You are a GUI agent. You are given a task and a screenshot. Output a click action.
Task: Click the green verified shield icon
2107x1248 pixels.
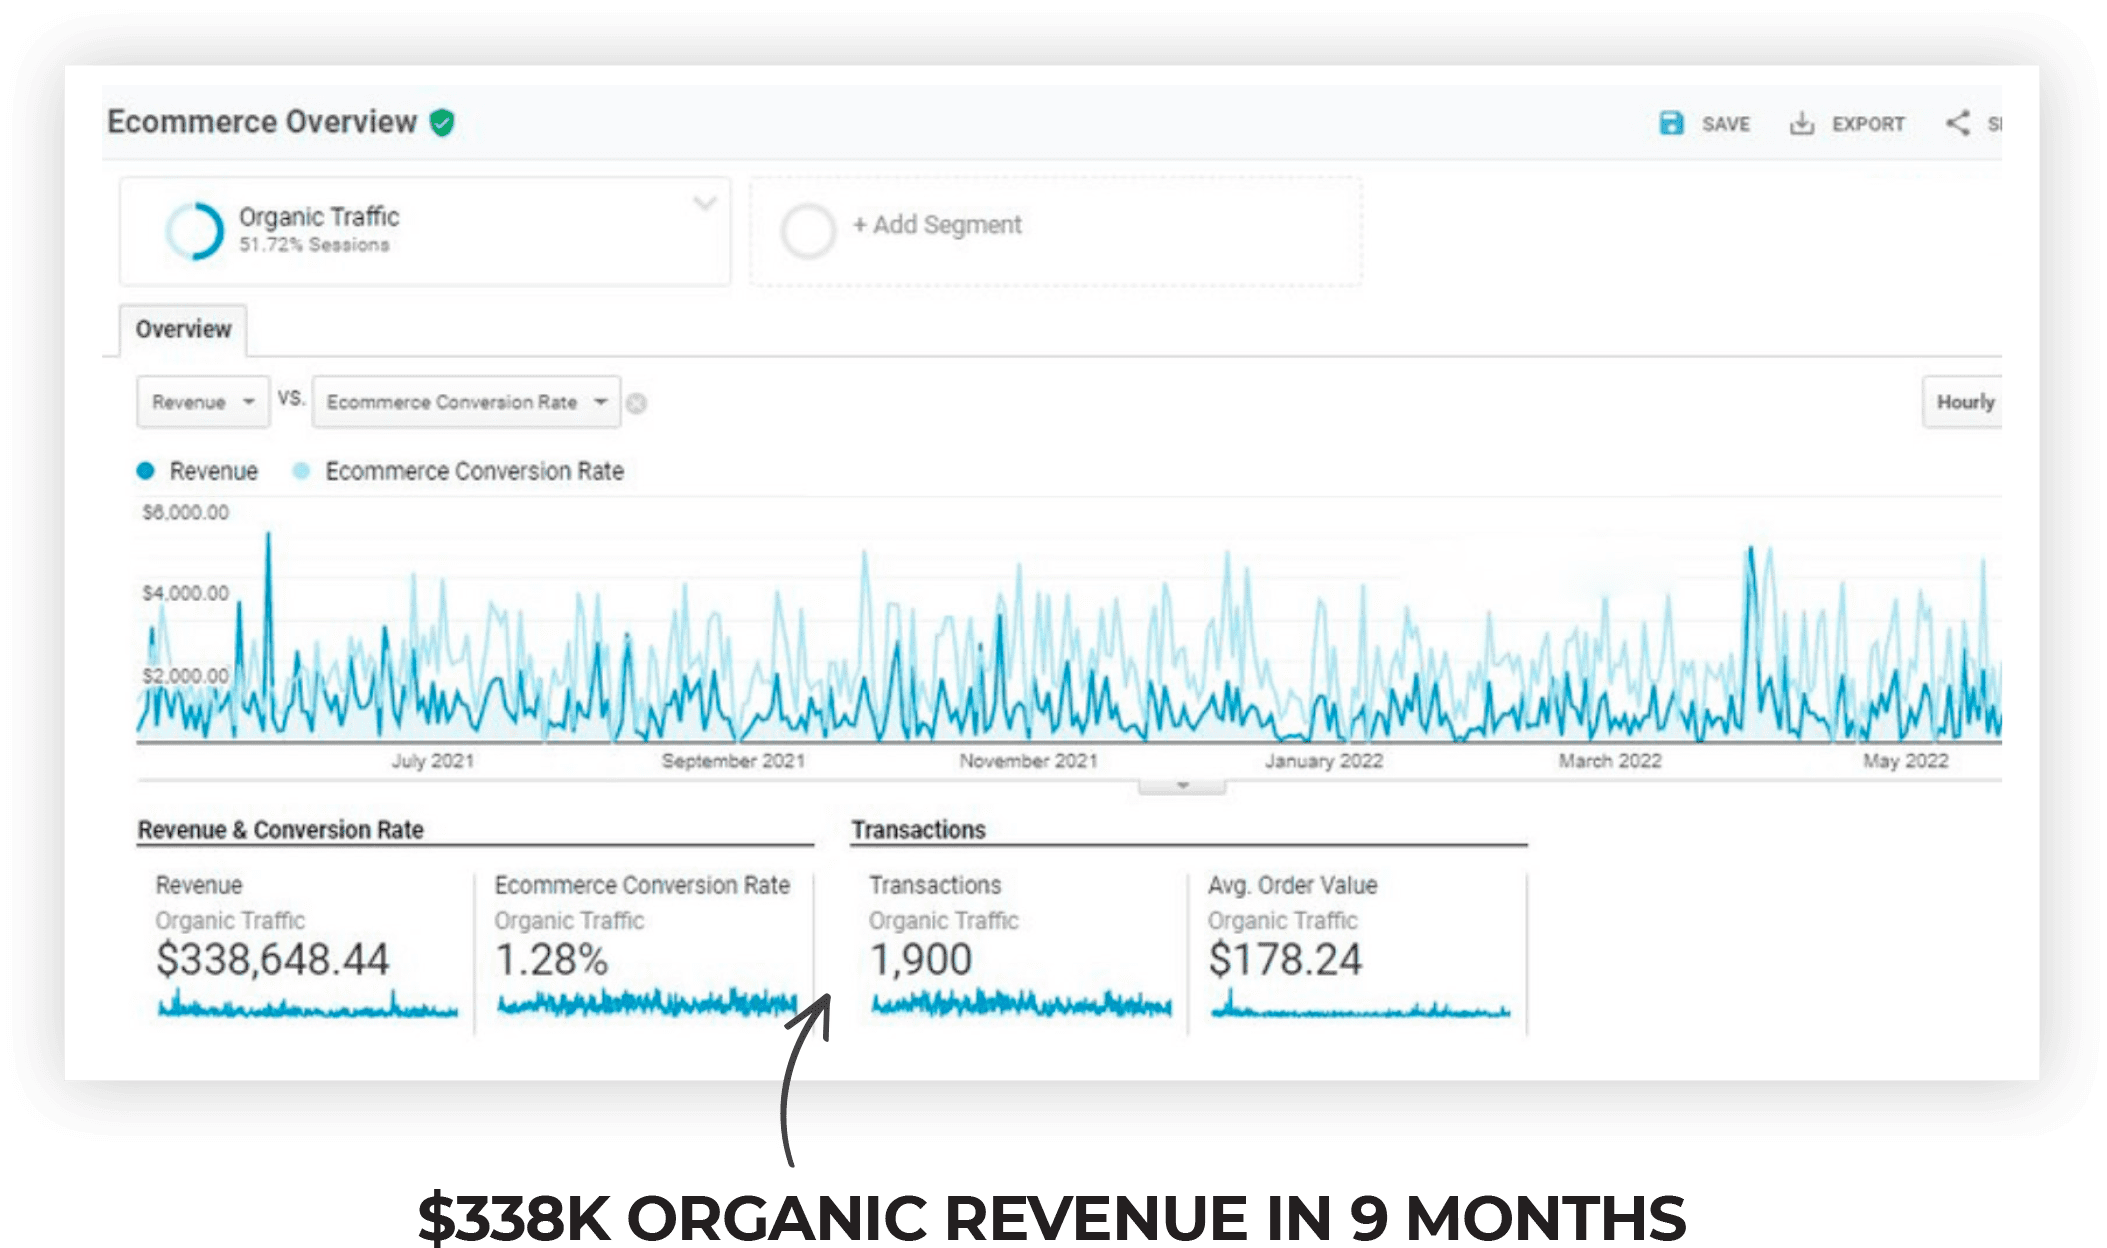click(x=442, y=122)
